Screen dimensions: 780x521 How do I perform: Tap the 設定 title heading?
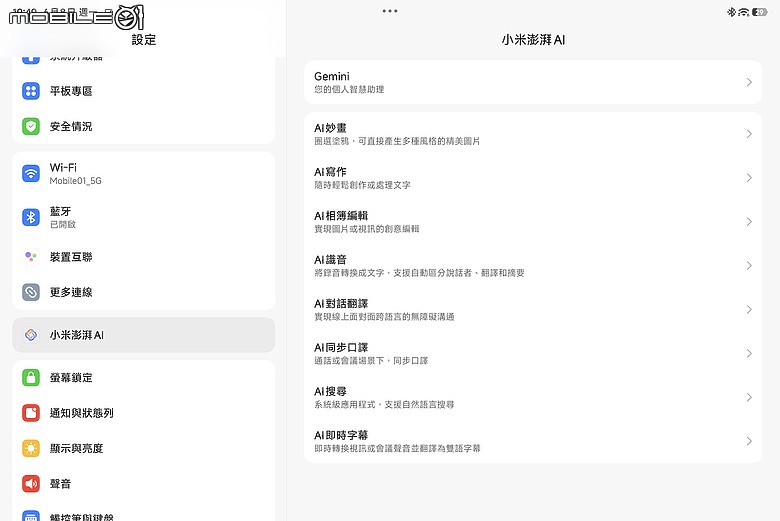[x=144, y=40]
